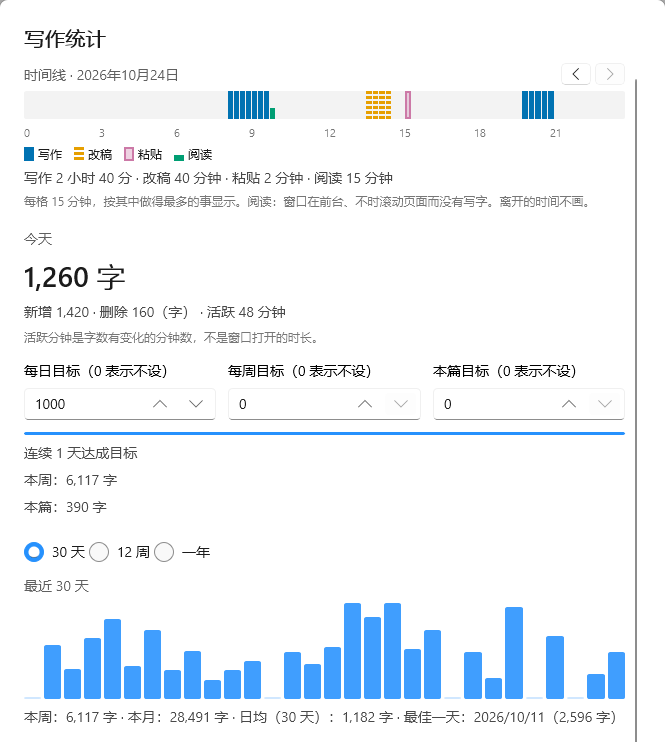Click the 今天 label
Screen dimensions: 665x742
(x=38, y=239)
